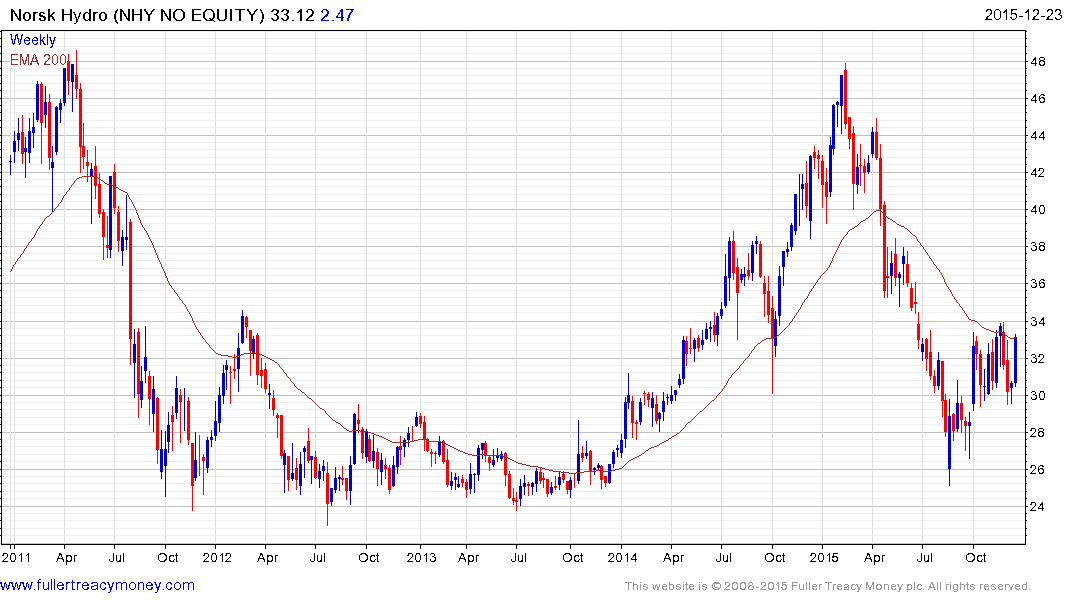Screen dimensions: 1075x600
Task: Click the 30 price axis label
Action: coord(1037,396)
